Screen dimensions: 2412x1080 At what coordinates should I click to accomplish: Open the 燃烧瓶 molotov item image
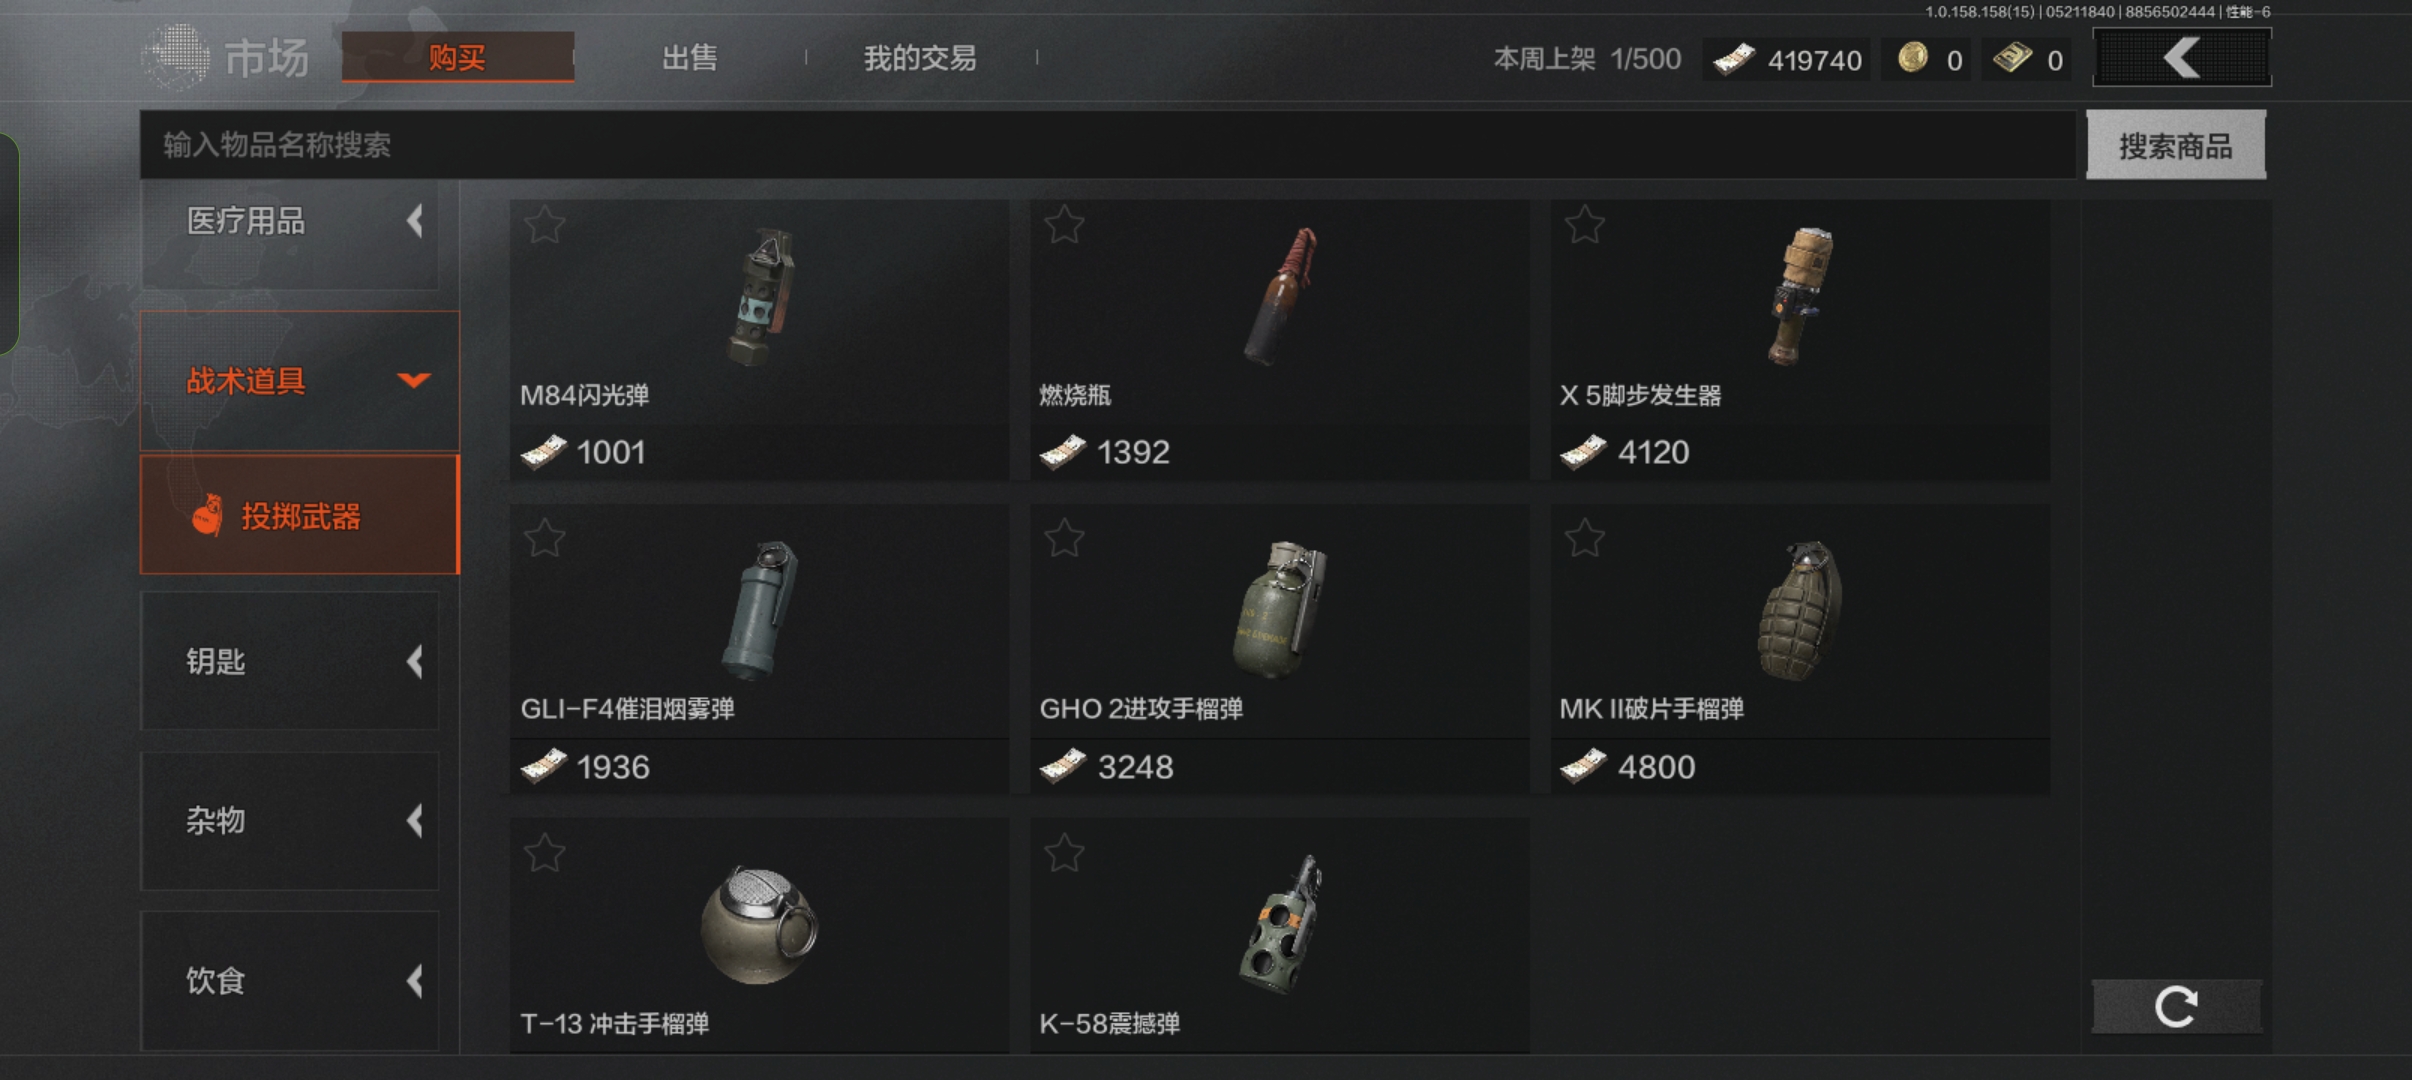1281,297
